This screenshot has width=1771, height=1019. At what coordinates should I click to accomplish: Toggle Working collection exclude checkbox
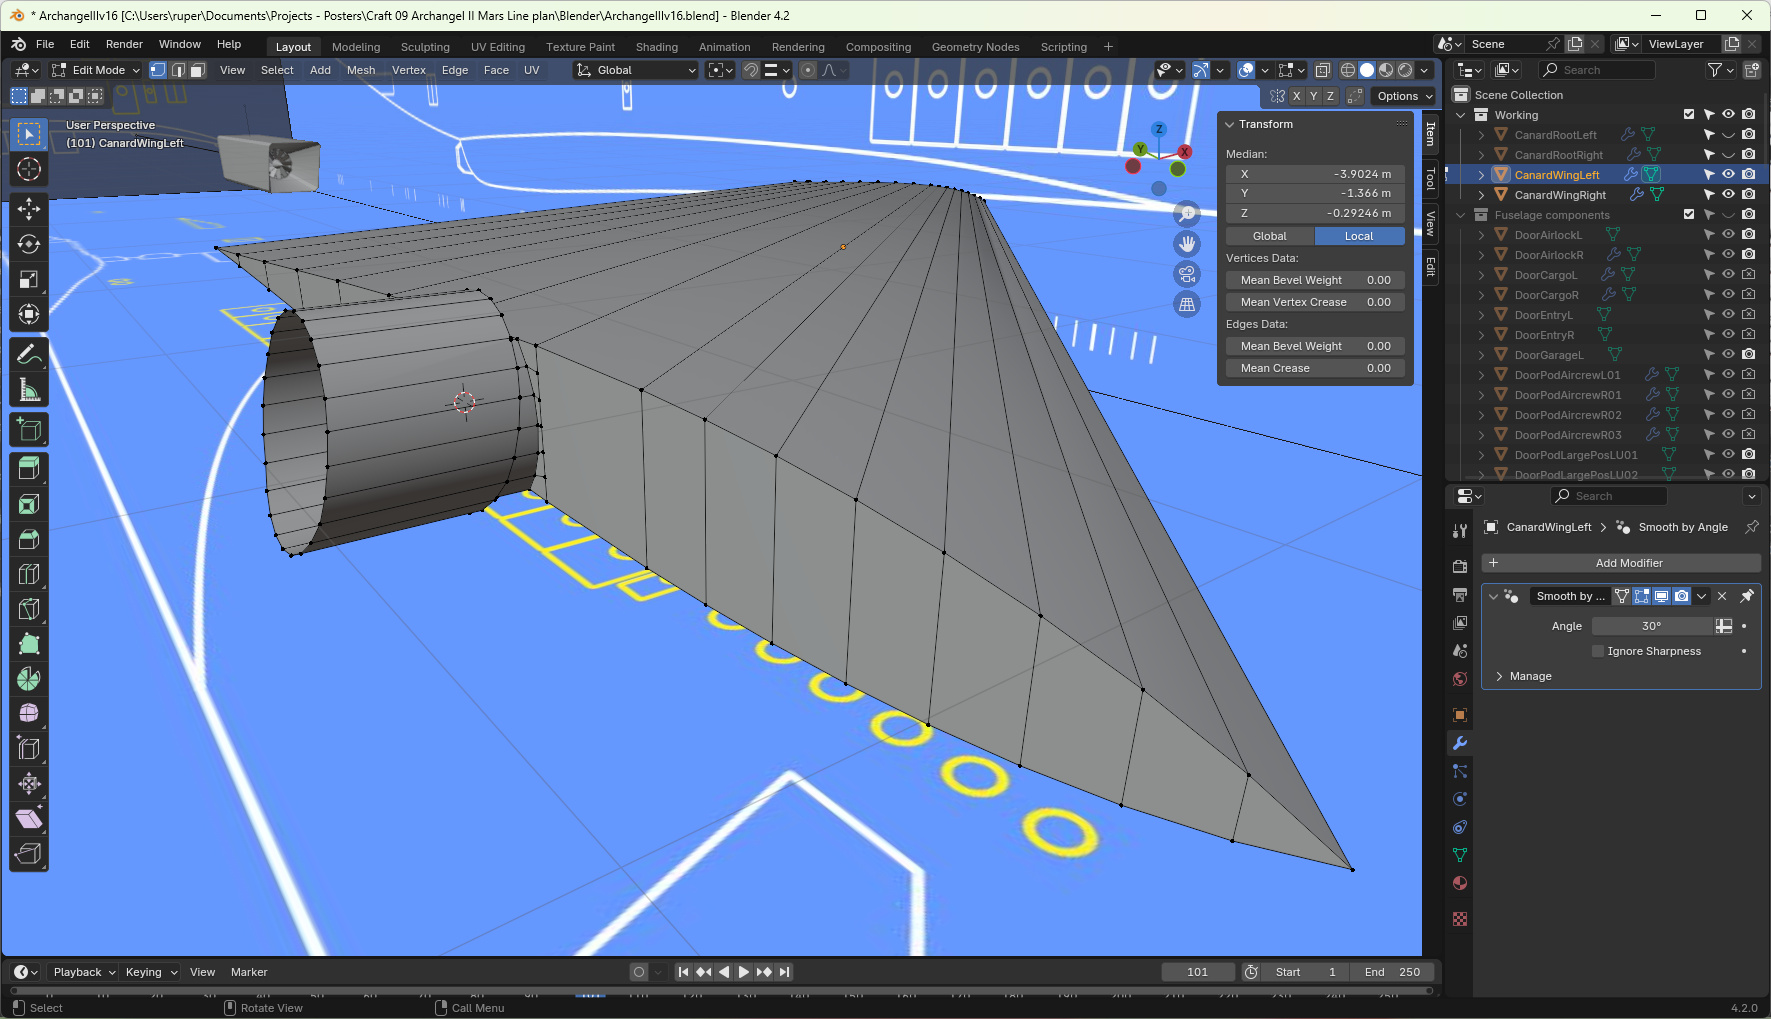pos(1689,115)
